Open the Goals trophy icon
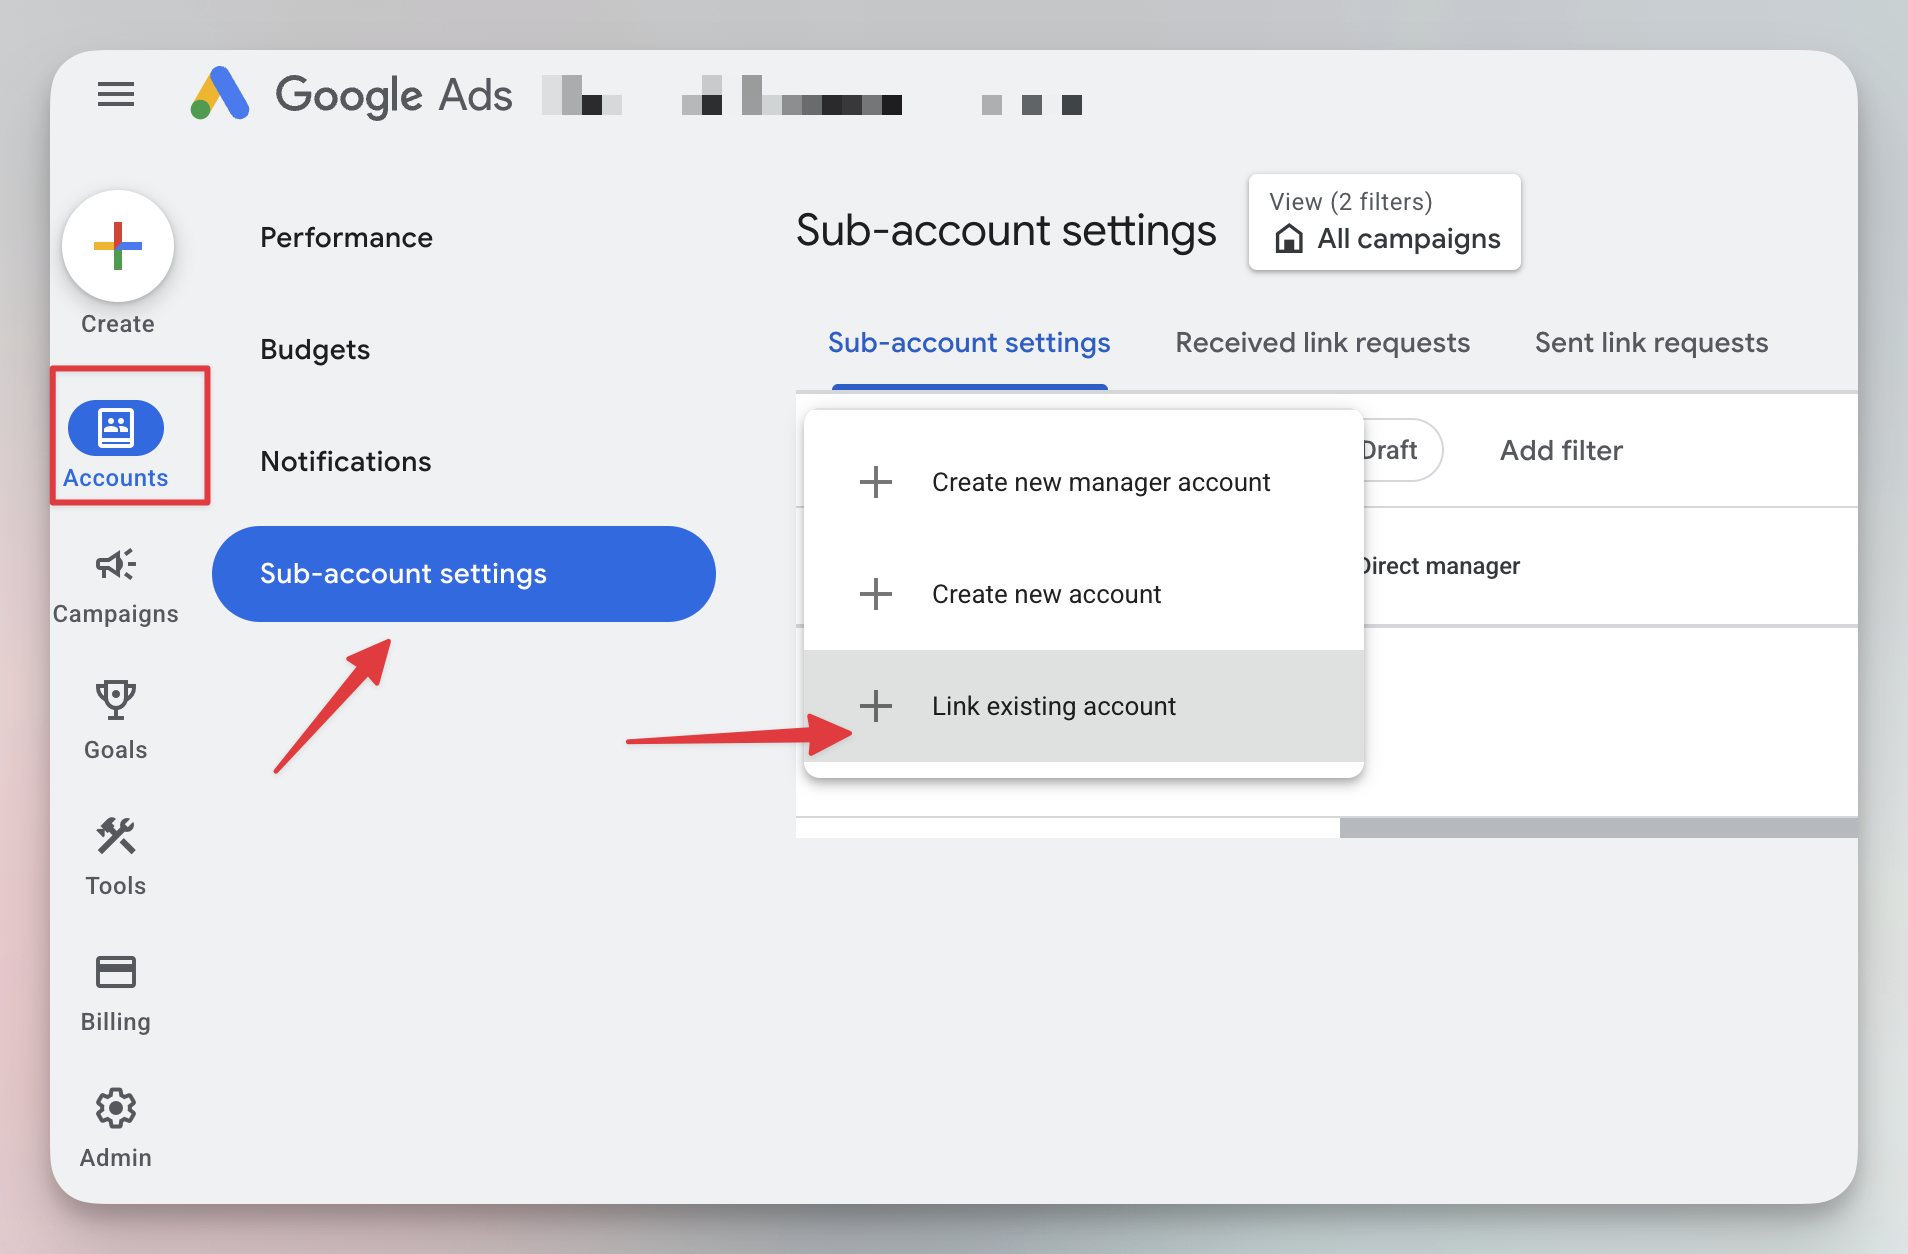 (x=116, y=700)
